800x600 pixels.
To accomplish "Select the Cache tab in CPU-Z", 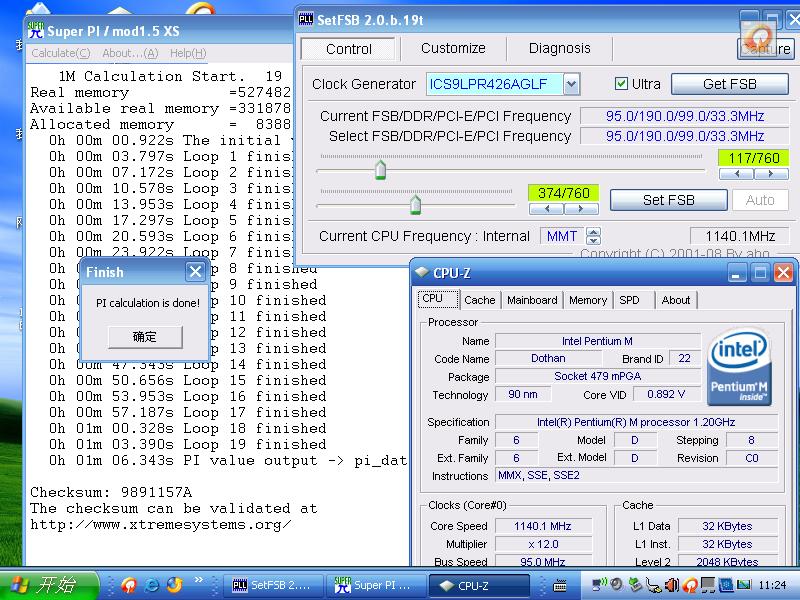I will pos(480,300).
